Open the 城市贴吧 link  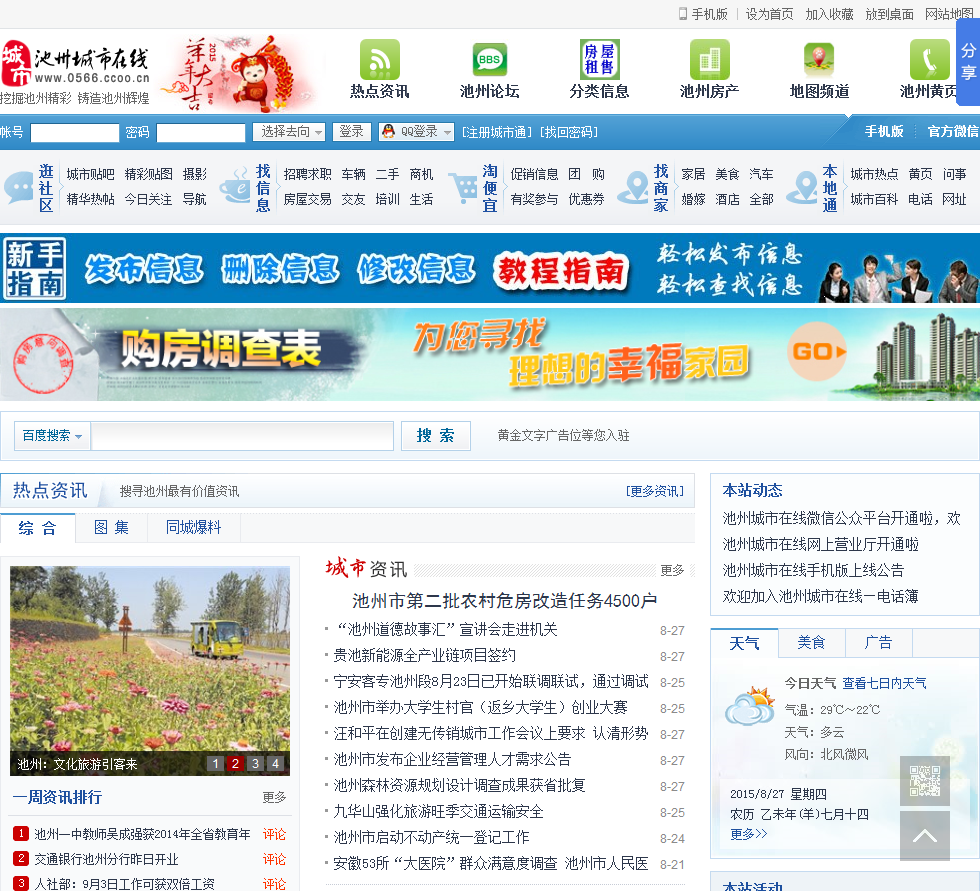coord(91,174)
